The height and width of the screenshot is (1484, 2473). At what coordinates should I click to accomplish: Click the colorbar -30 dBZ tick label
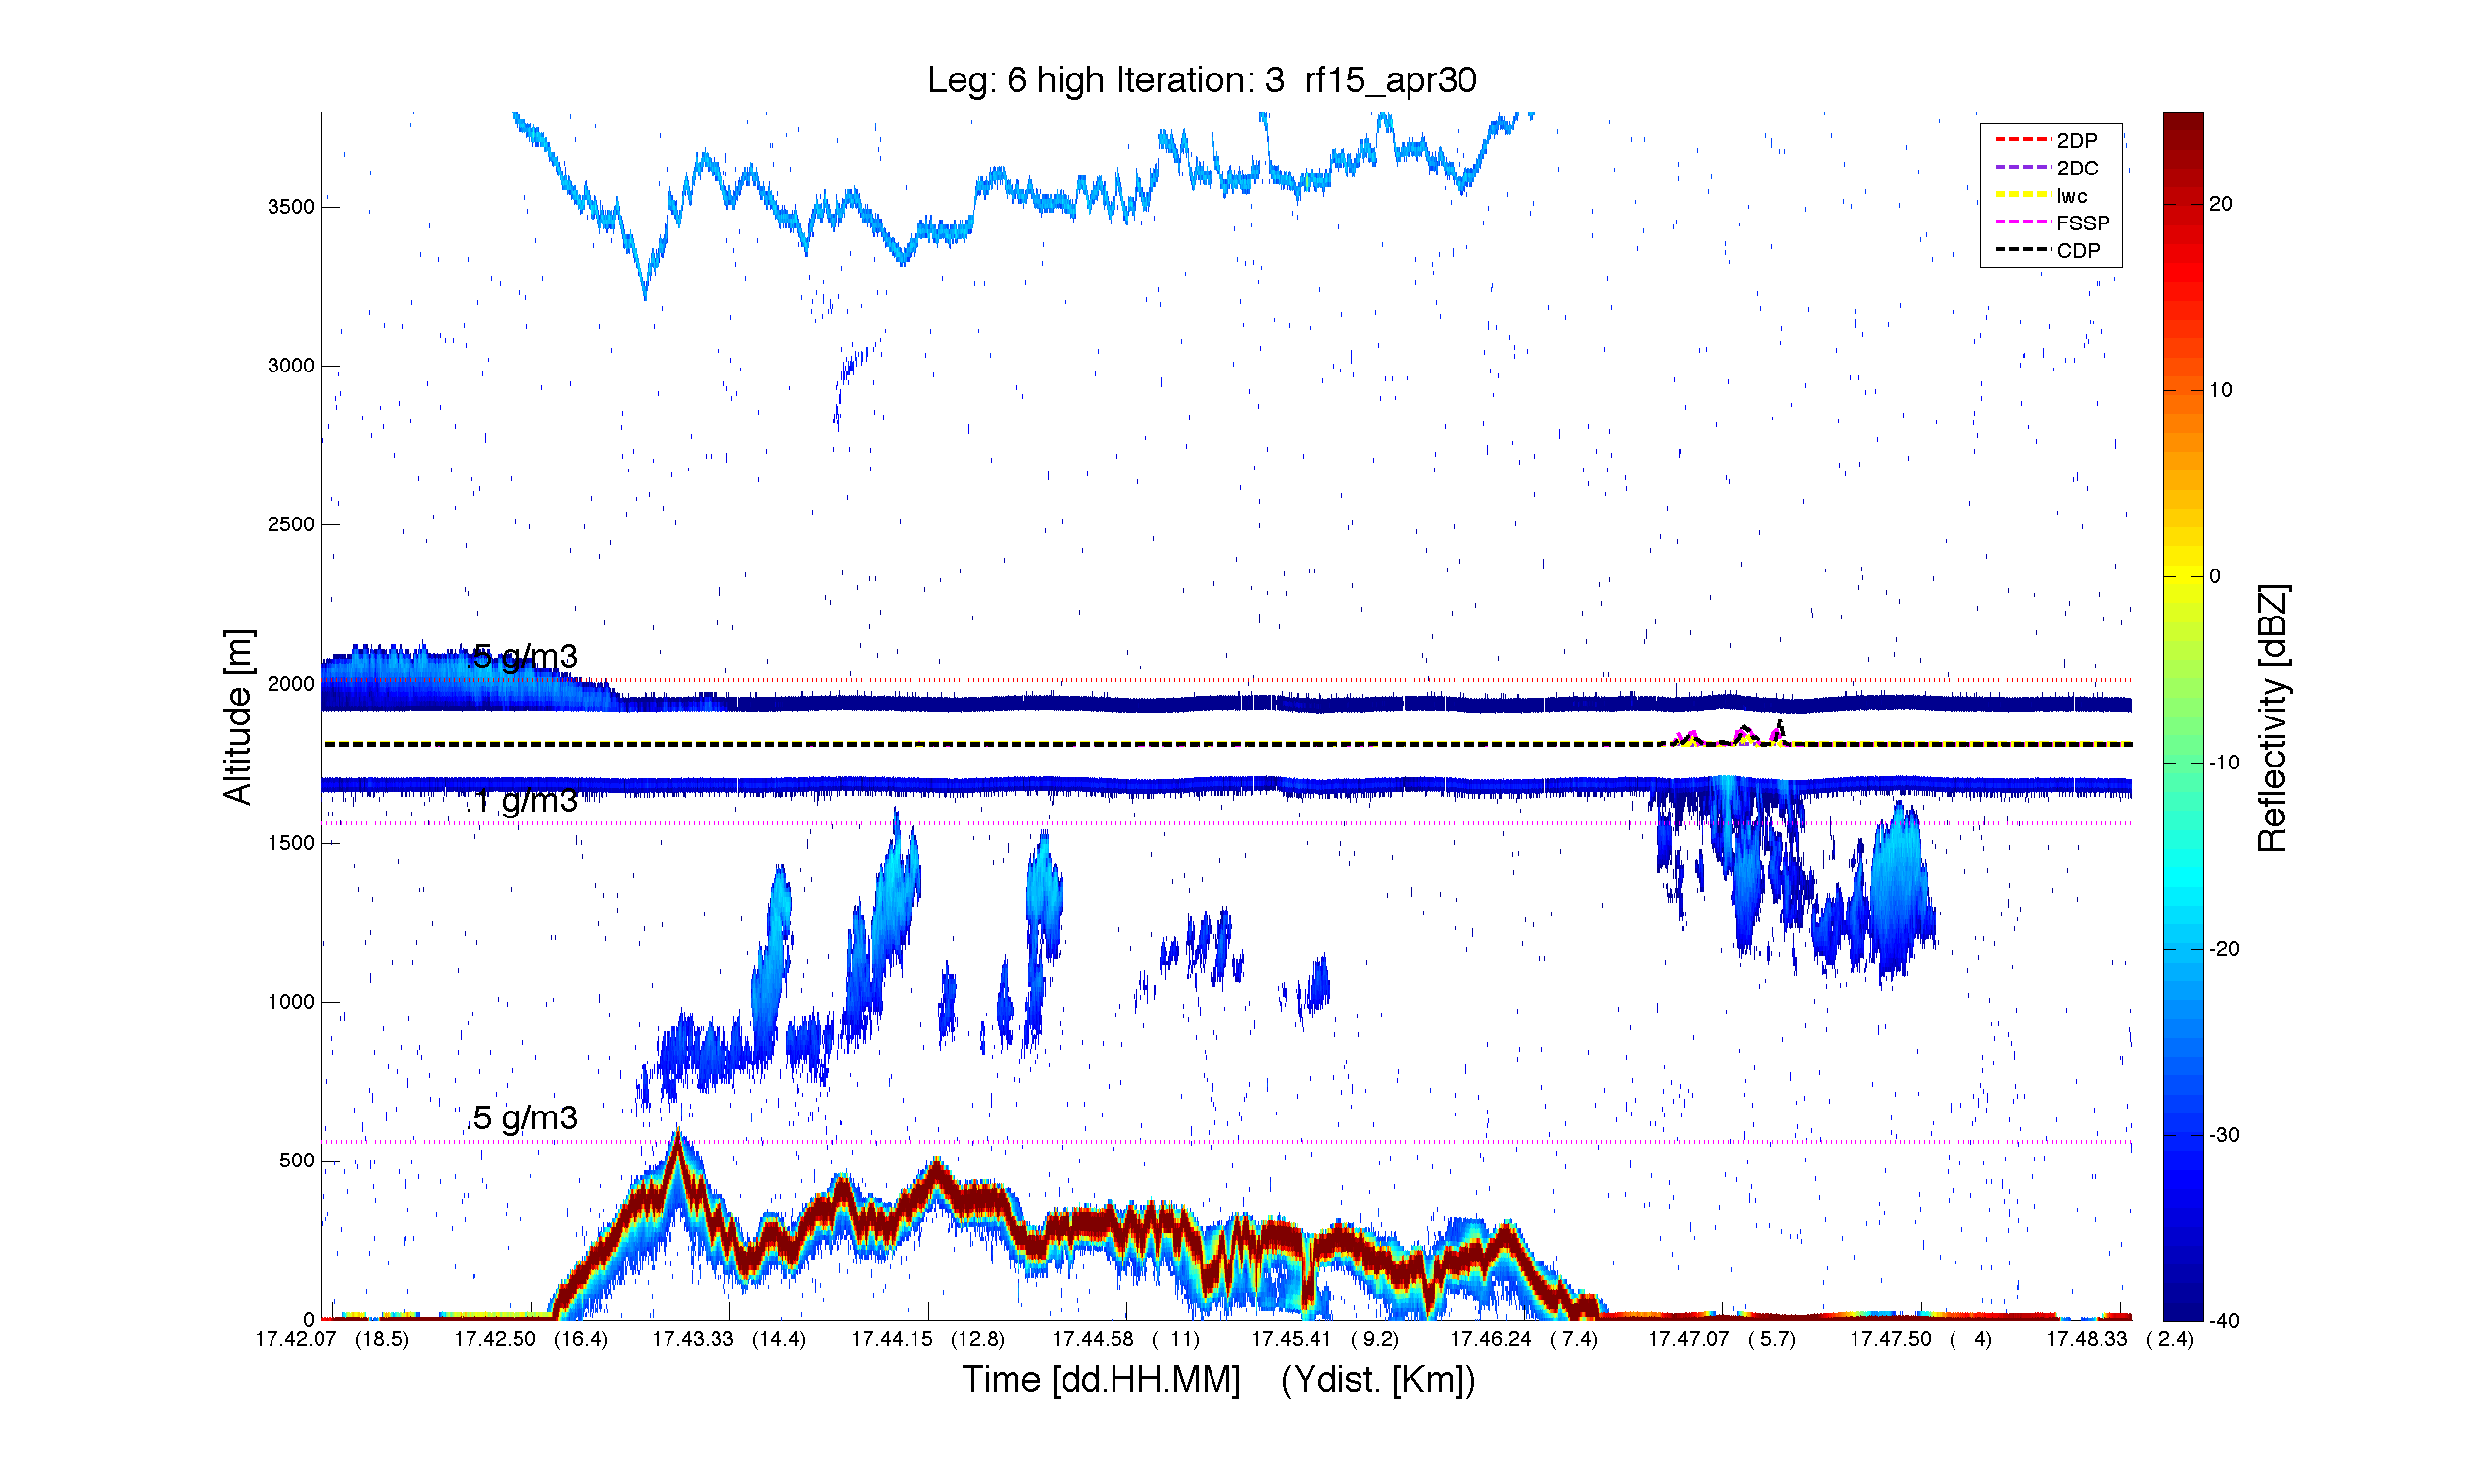[2224, 1135]
